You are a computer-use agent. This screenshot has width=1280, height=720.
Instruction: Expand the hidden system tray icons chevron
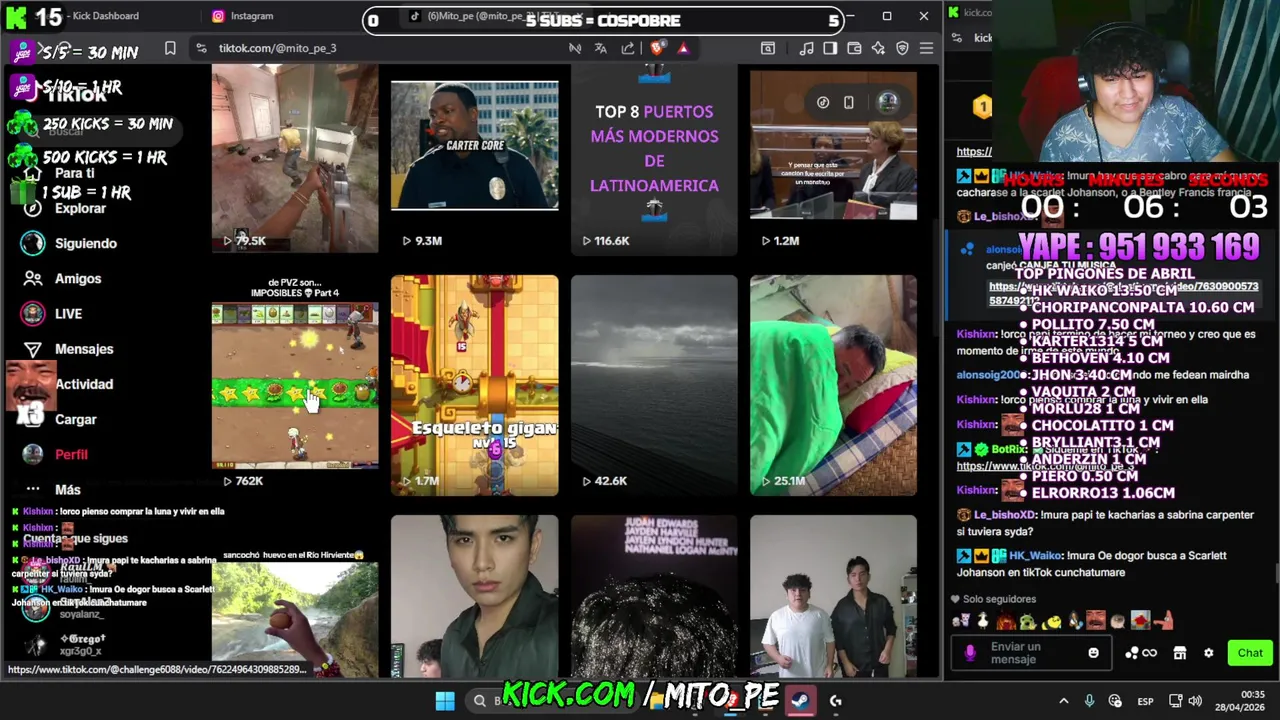pyautogui.click(x=1064, y=701)
